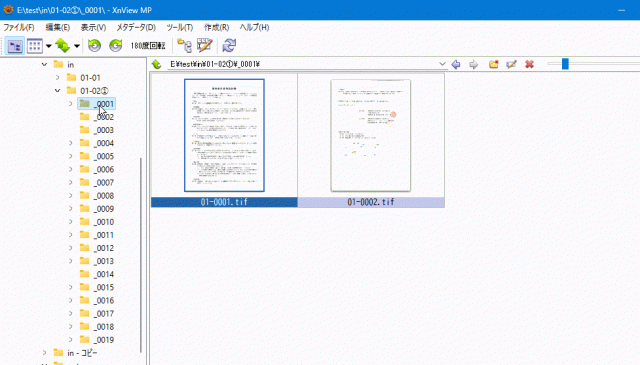Open the sort order dropdown arrow

pyautogui.click(x=76, y=46)
